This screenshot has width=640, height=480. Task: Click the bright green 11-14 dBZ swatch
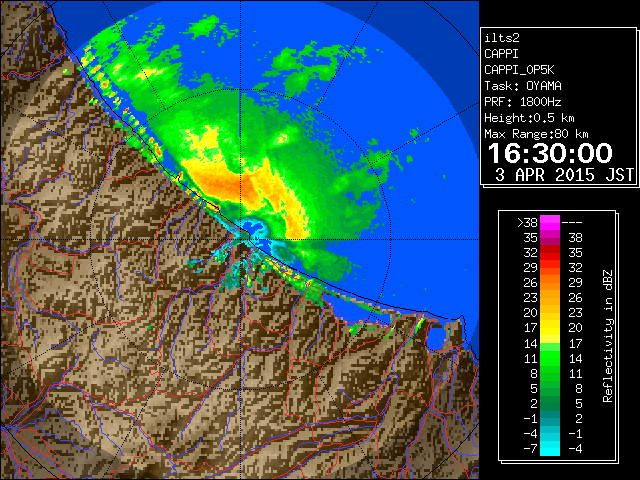[x=550, y=358]
